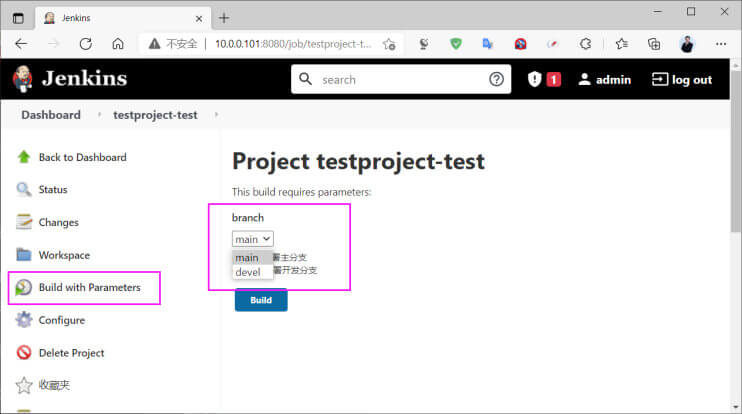Open Back to Dashboard link
Screen dimensions: 742x414
point(82,157)
